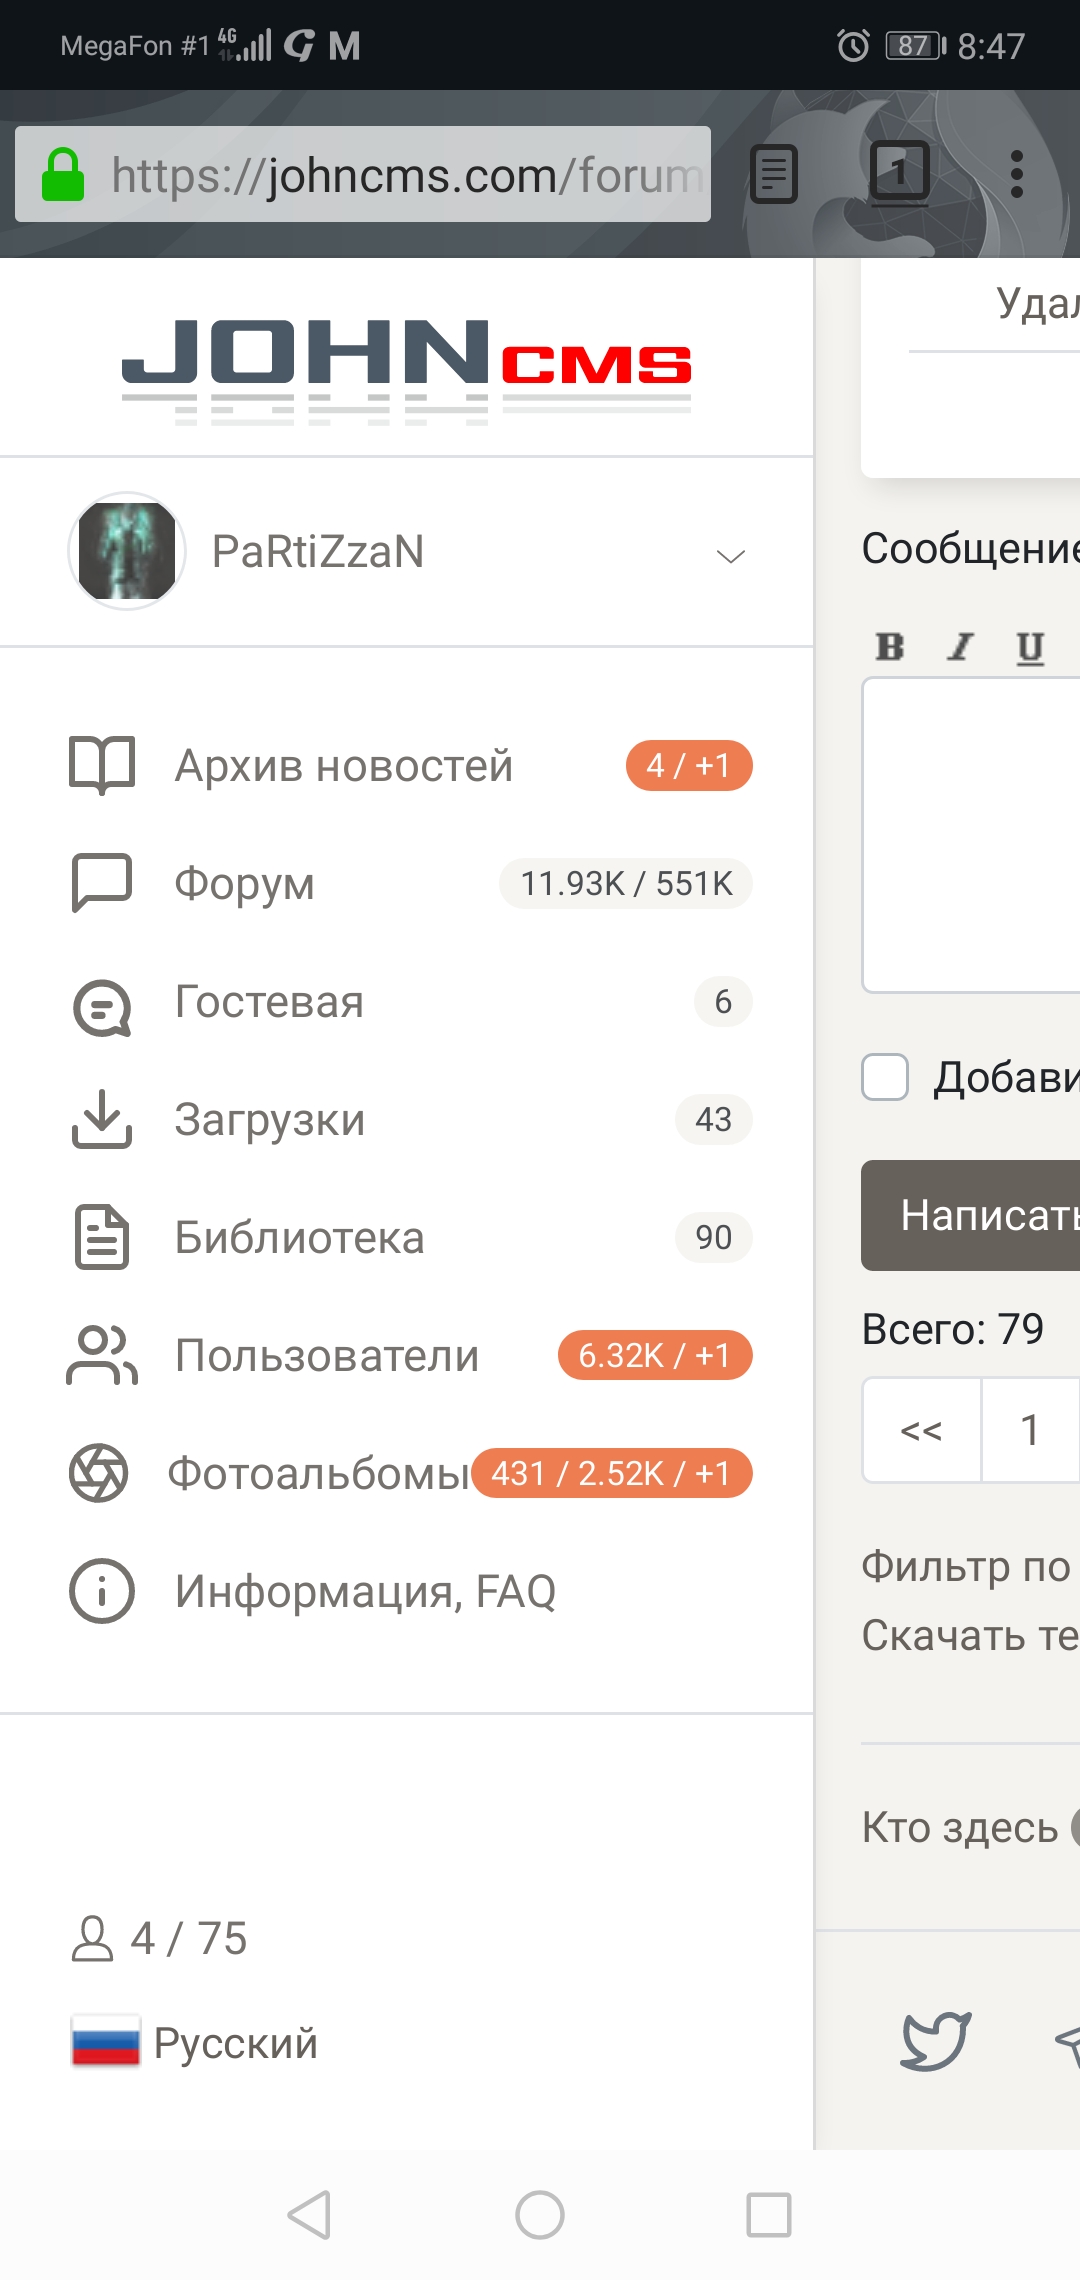Open the Форум menu item
The image size is (1080, 2280).
coord(244,884)
